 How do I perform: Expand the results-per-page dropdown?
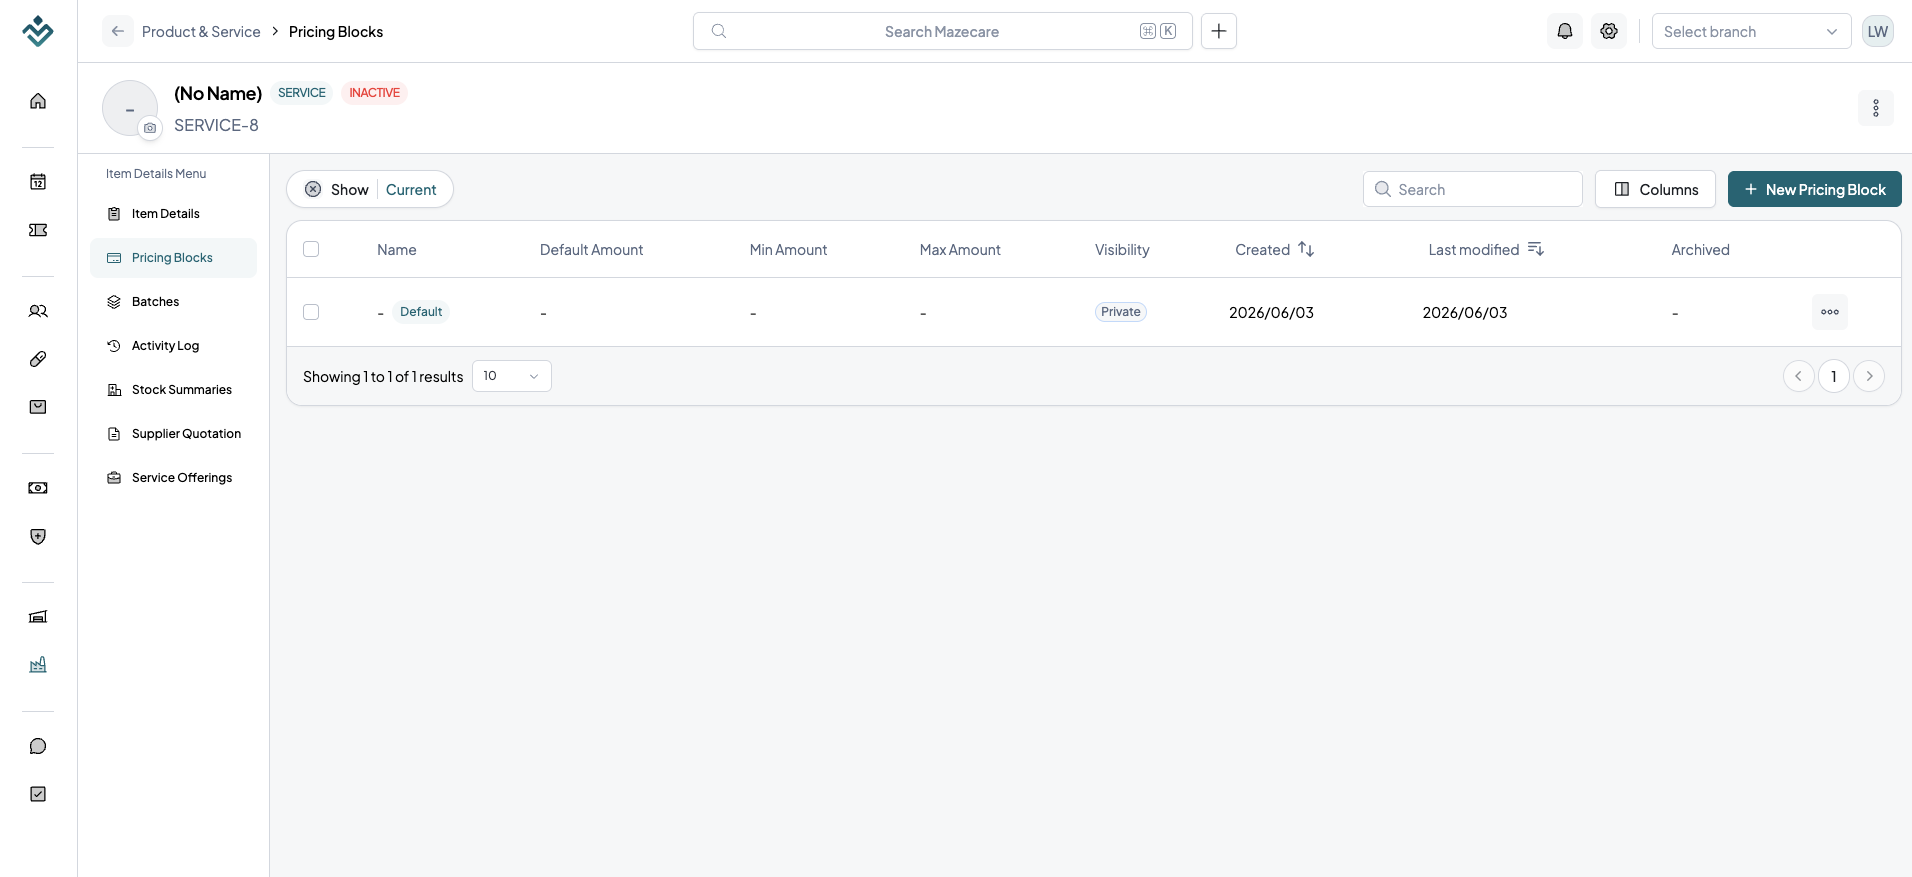[512, 376]
